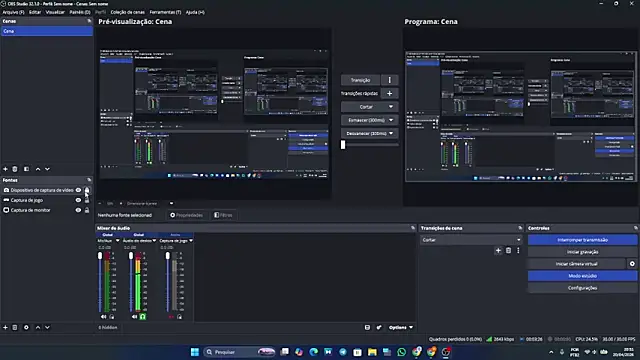This screenshot has width=640, height=360.
Task: Pop out the Mixer de áudio dock
Action: 413,228
